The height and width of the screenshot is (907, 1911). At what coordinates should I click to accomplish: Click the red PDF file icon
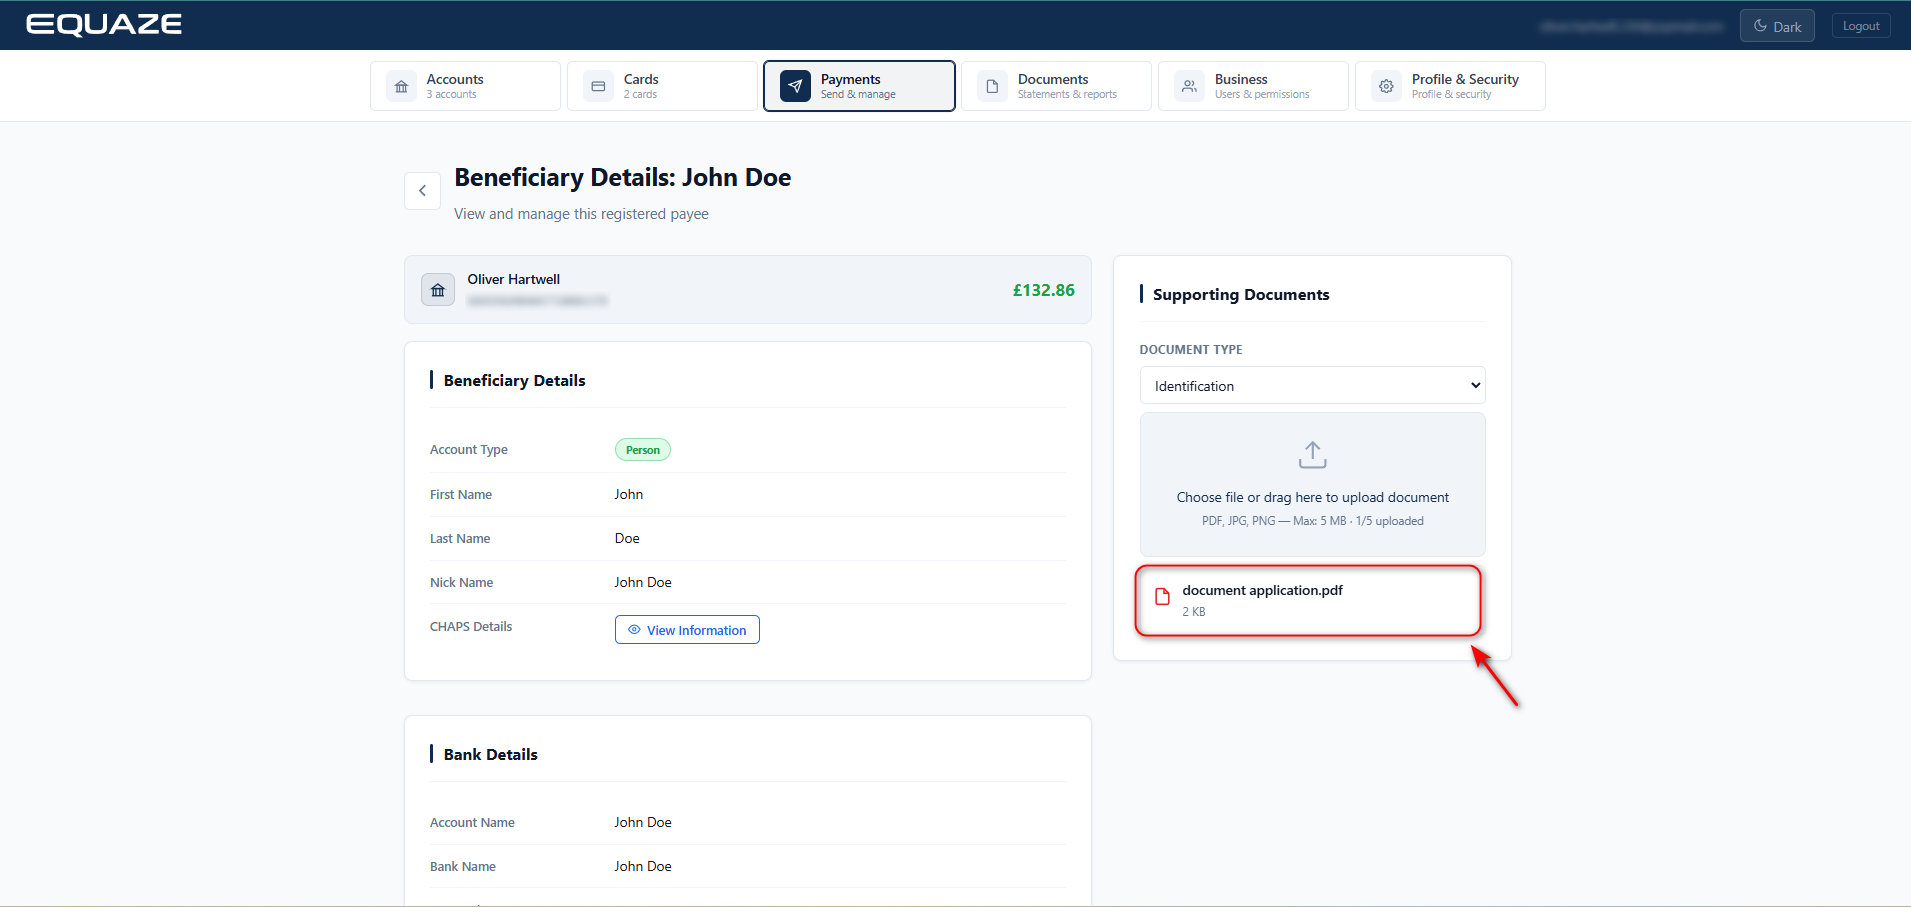point(1162,597)
